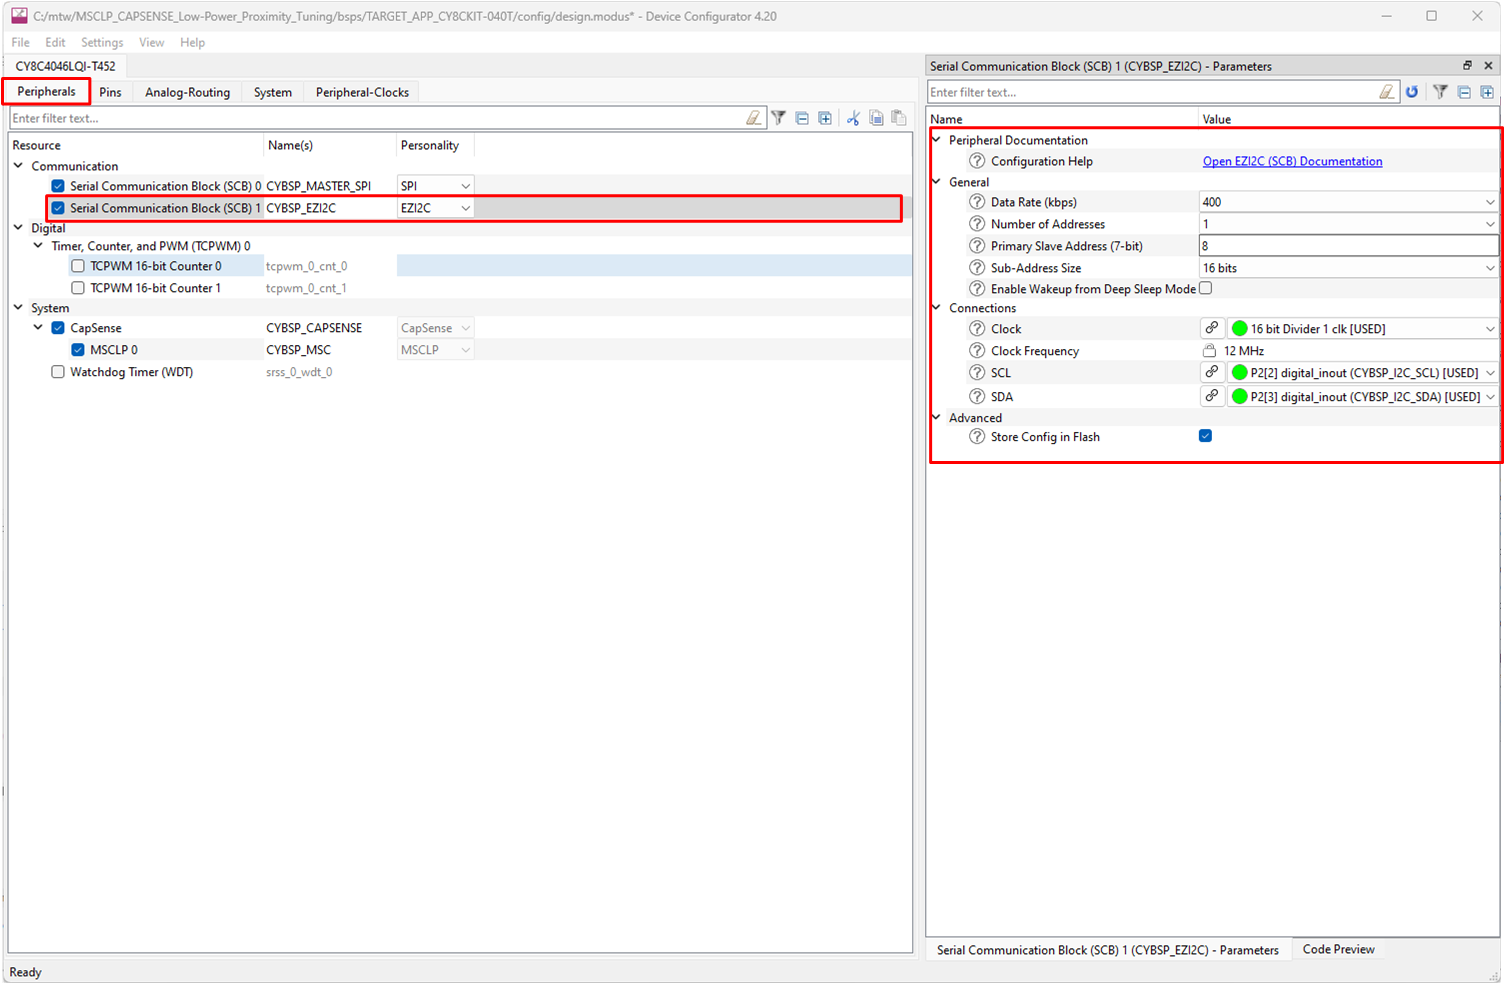Check Enable Wakeup from Deep Sleep Mode
Viewport: 1505px width, 984px height.
1206,288
